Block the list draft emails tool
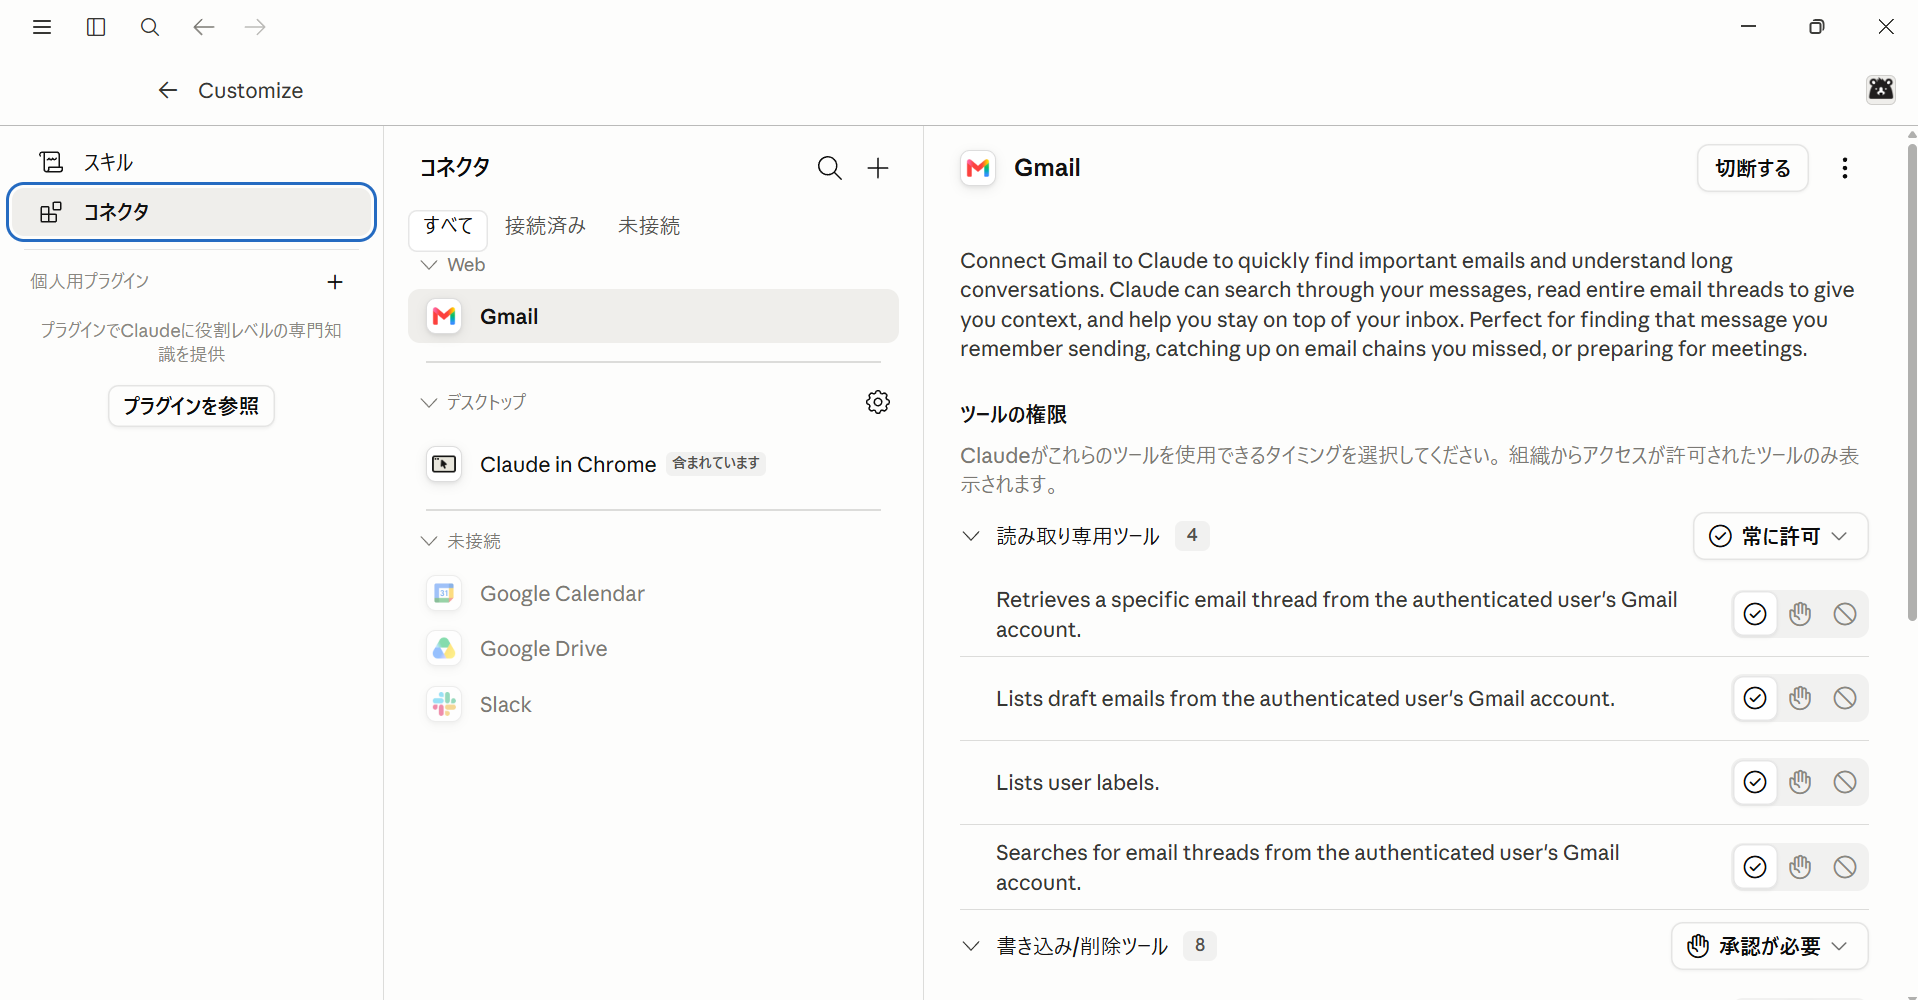 (x=1845, y=698)
